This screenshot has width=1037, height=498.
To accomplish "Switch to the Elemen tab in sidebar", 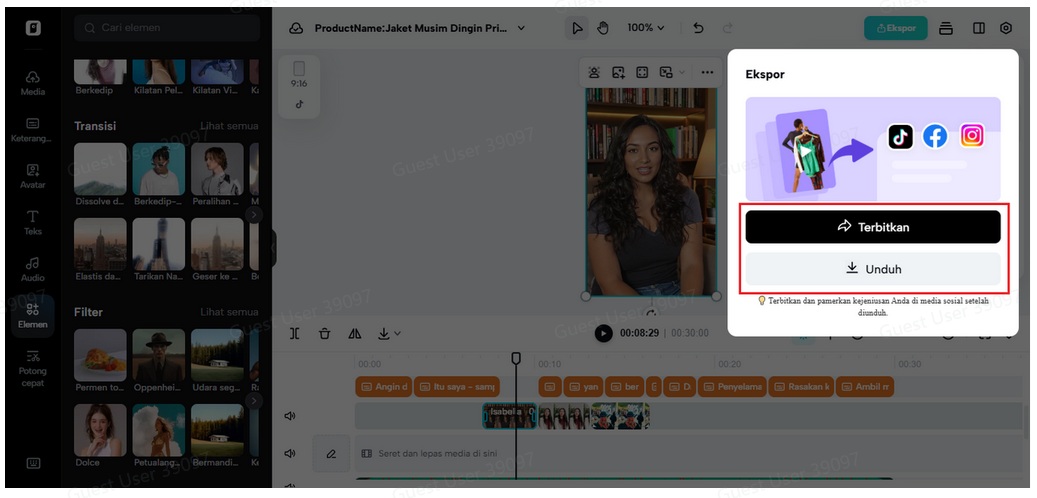I will tap(33, 315).
